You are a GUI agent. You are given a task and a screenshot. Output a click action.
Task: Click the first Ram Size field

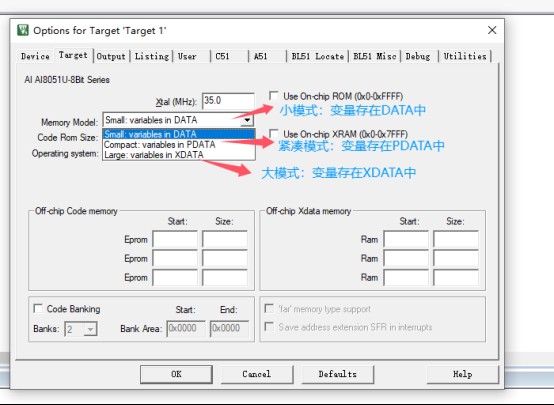[x=456, y=239]
